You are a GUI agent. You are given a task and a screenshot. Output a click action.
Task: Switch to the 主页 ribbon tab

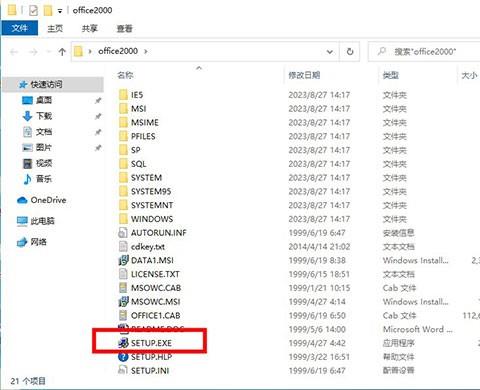pyautogui.click(x=55, y=28)
